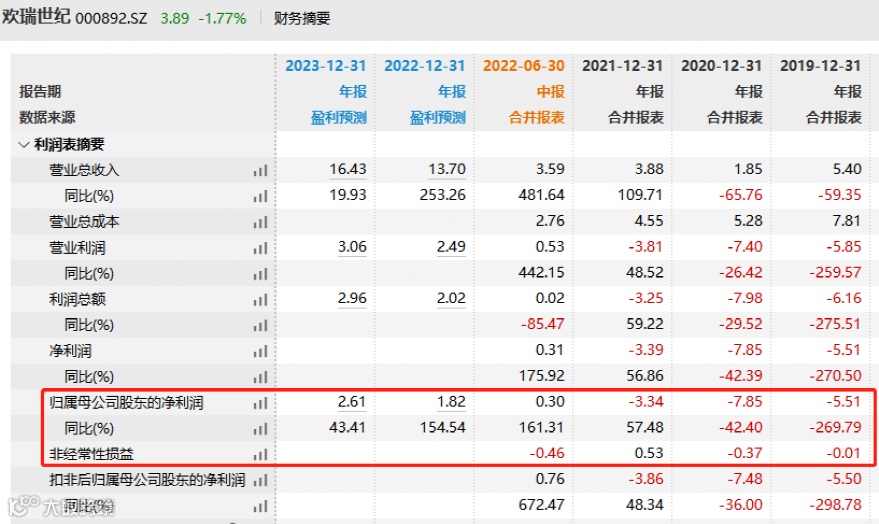The image size is (879, 524).
Task: Open chart icon for 扣非后归属母公司股东的净利润 row
Action: click(x=260, y=480)
